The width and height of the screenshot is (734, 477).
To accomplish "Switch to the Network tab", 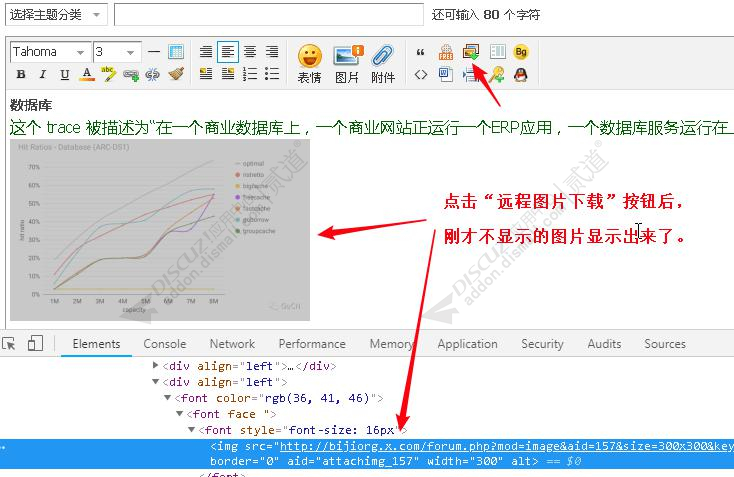I will [232, 344].
